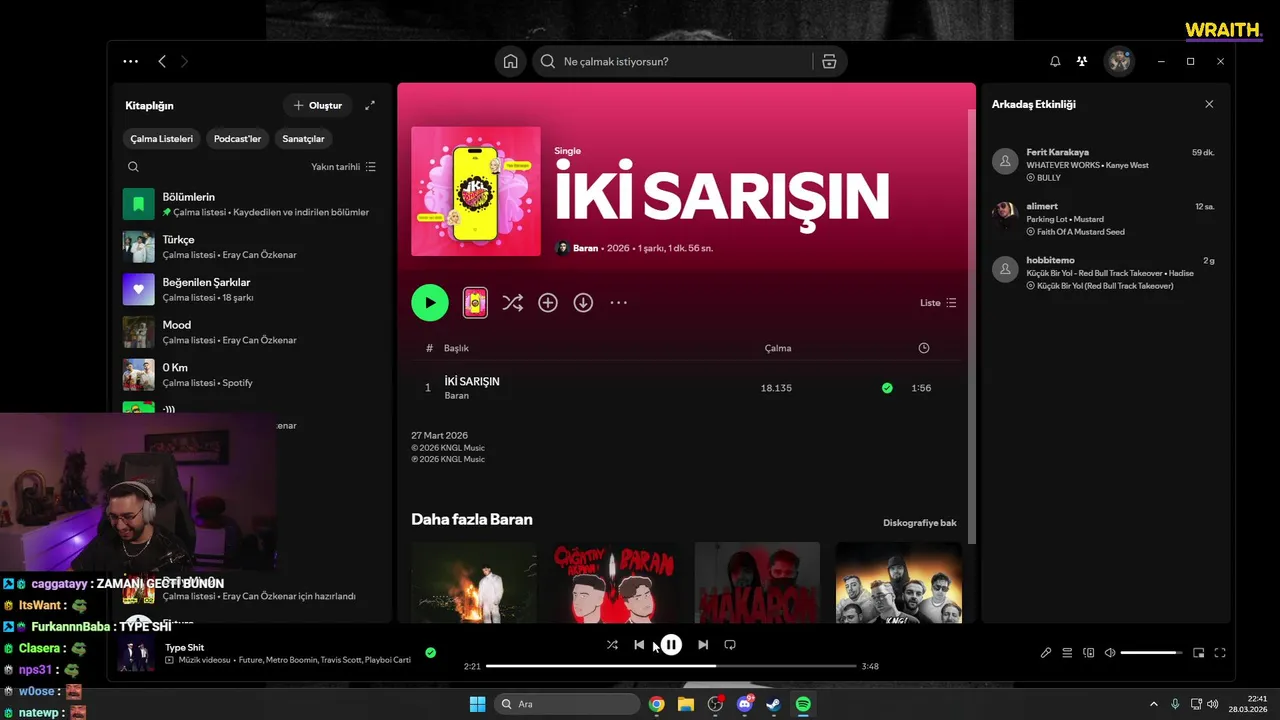This screenshot has width=1280, height=720.
Task: Open the Yakın tarihli sort dropdown
Action: click(x=343, y=167)
